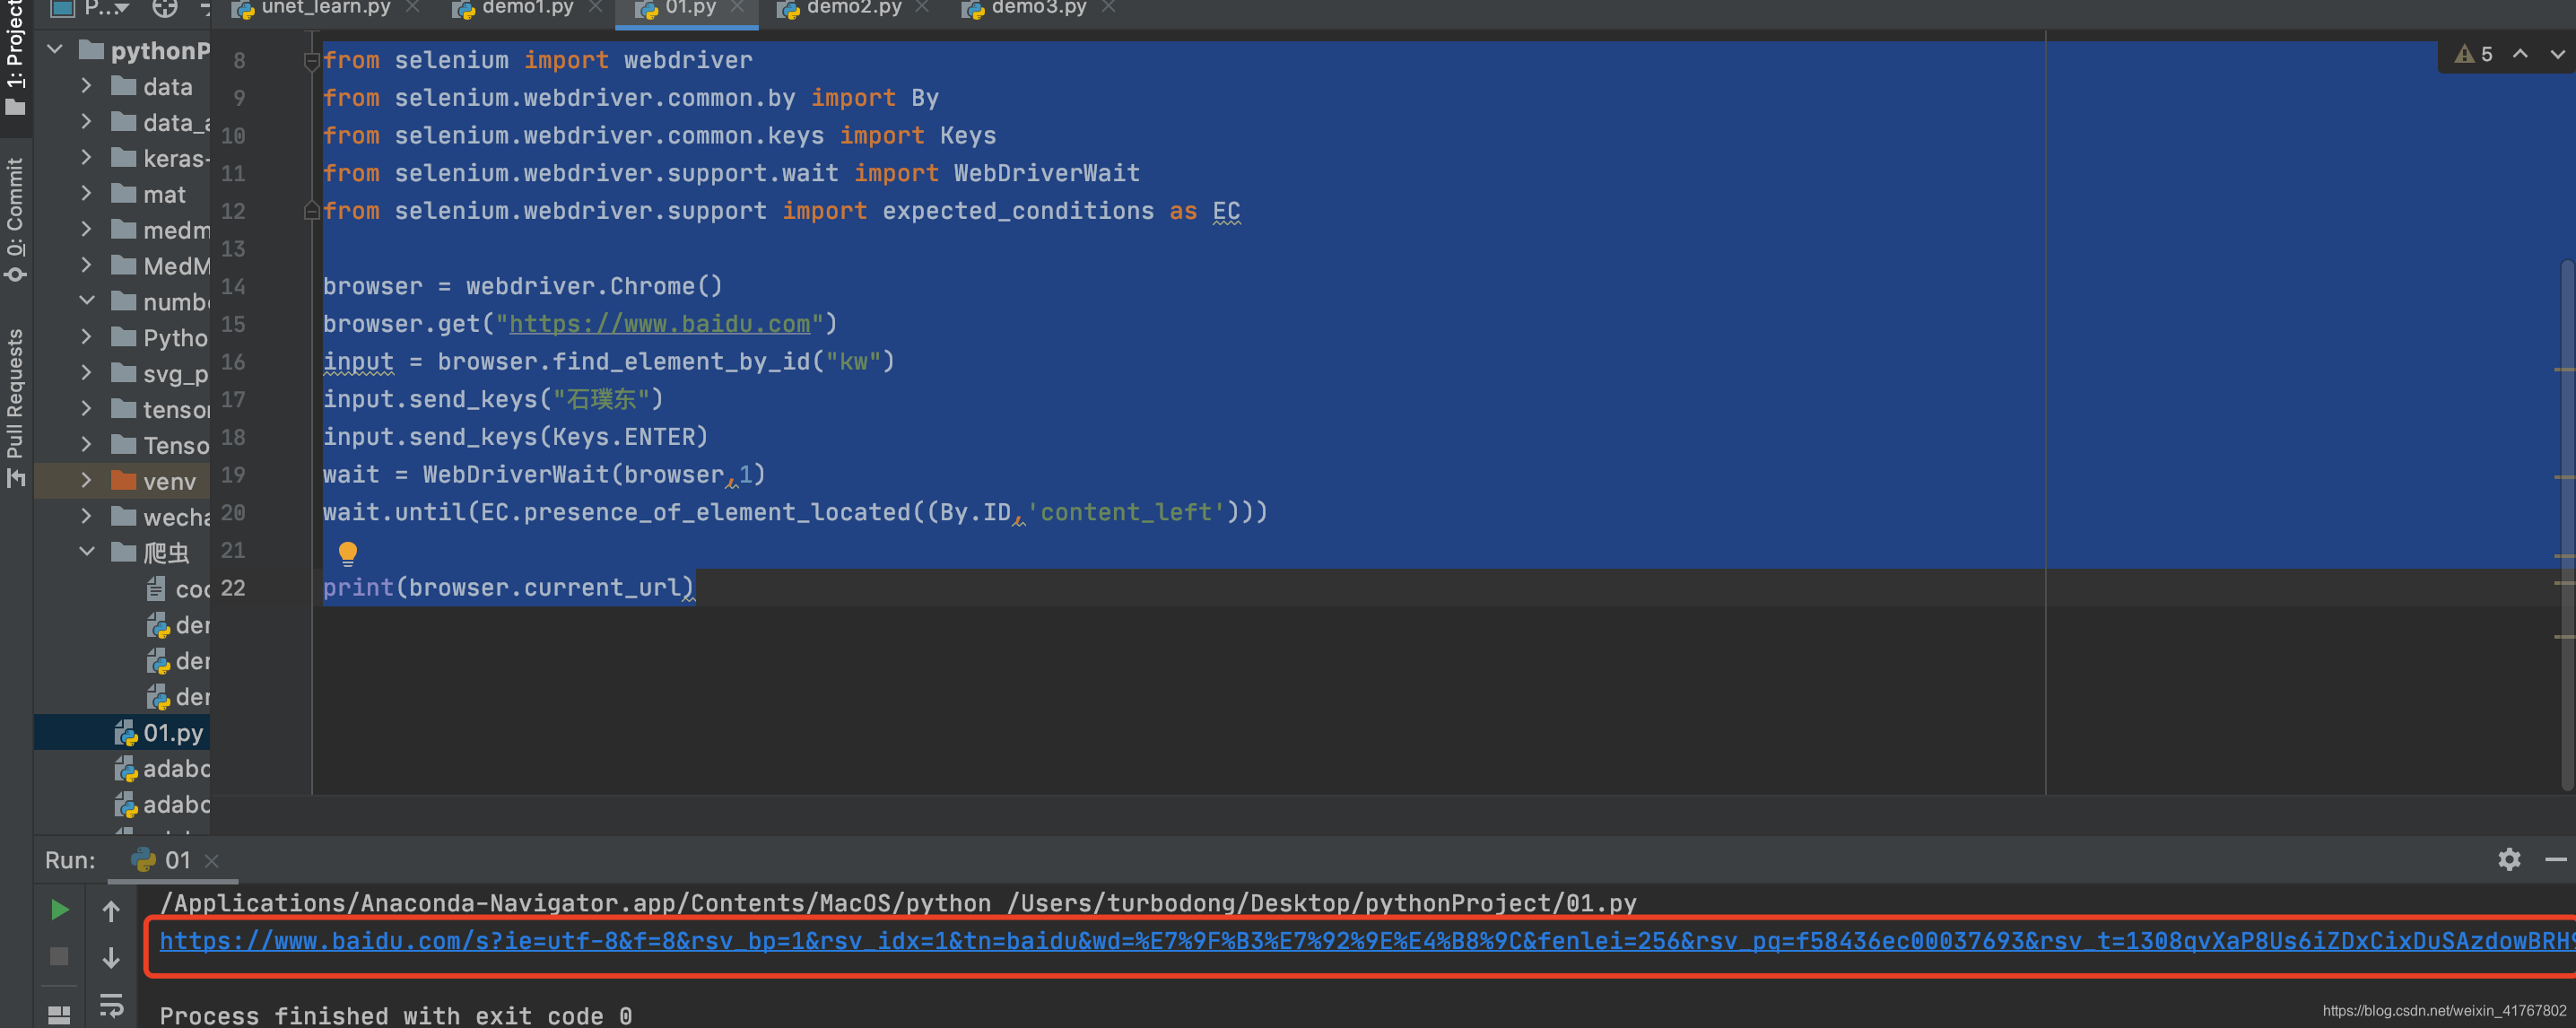Collapse the 爬虫 folder
2576x1028 pixels.
coord(86,552)
